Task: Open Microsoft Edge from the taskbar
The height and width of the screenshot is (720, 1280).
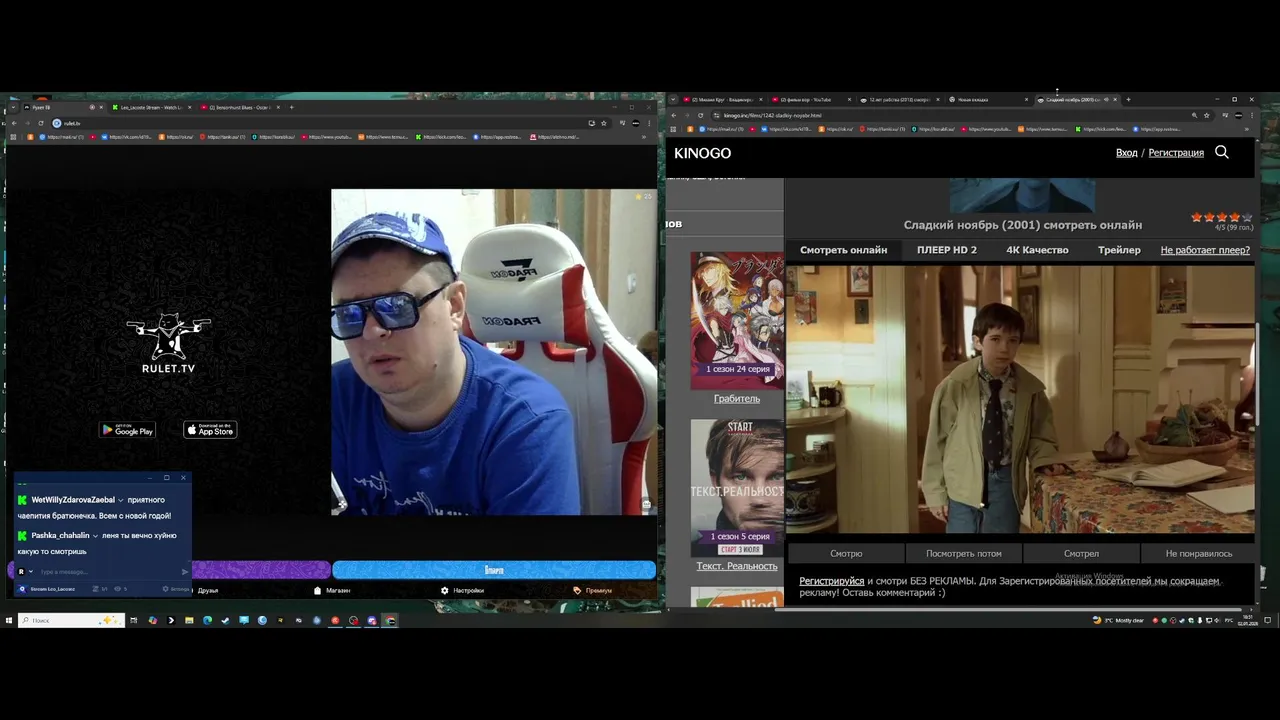Action: (207, 620)
